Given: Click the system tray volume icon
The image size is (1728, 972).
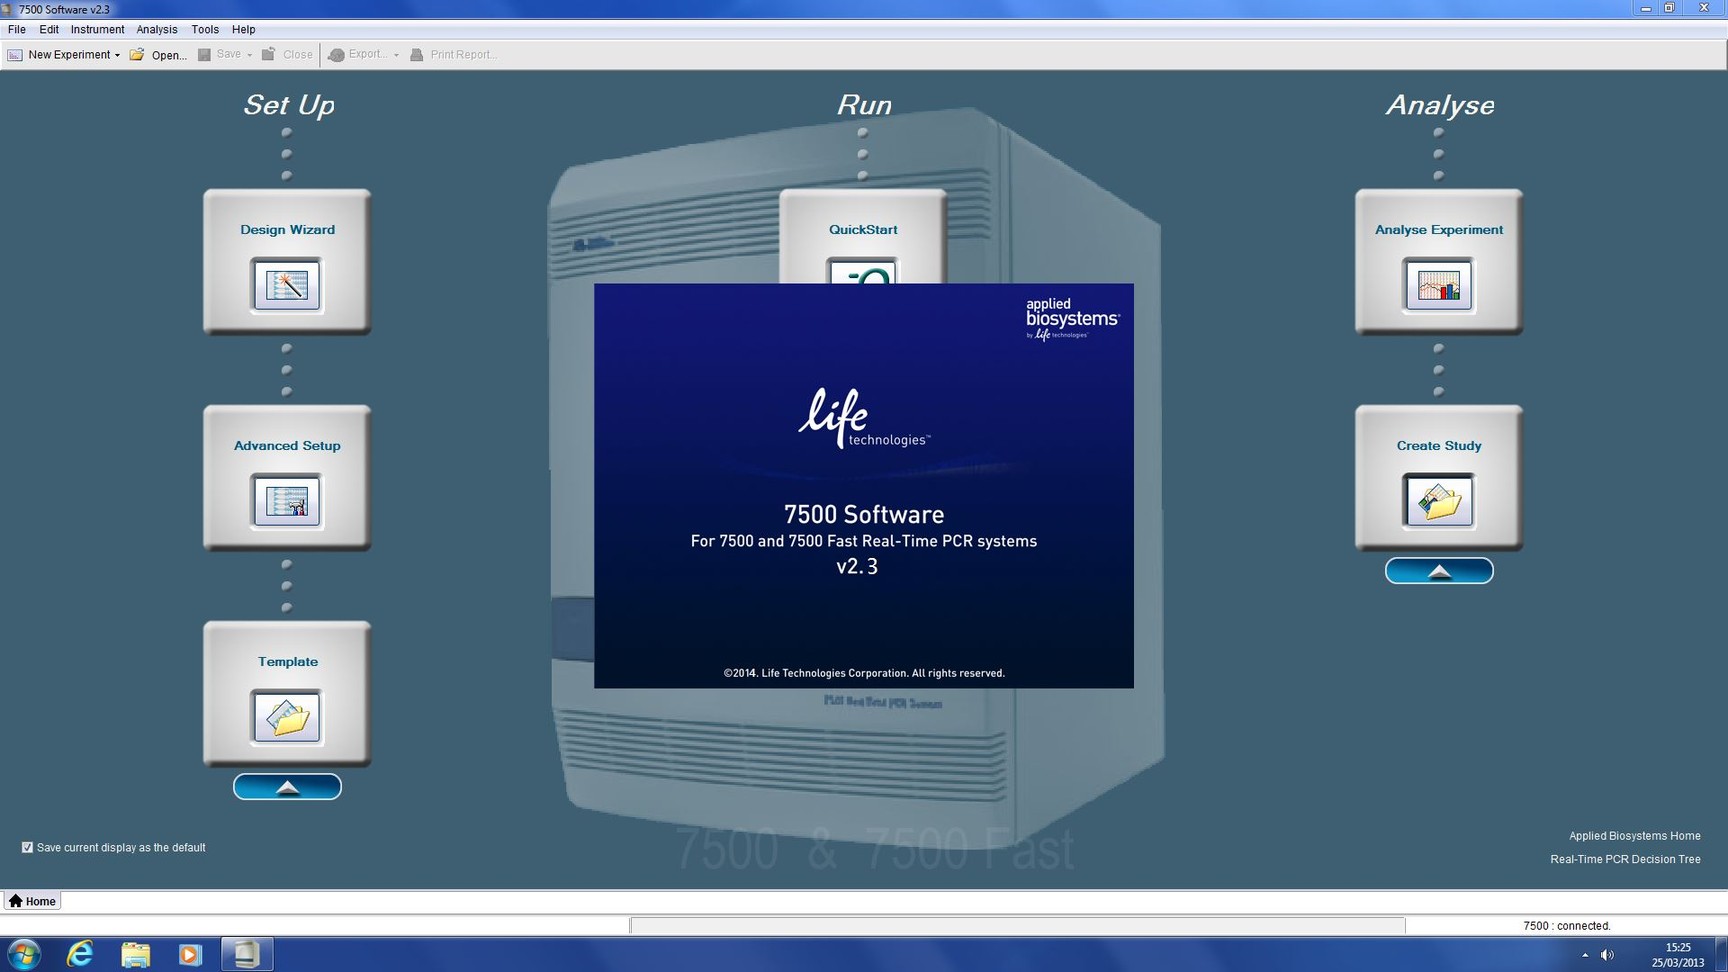Looking at the screenshot, I should [1607, 955].
